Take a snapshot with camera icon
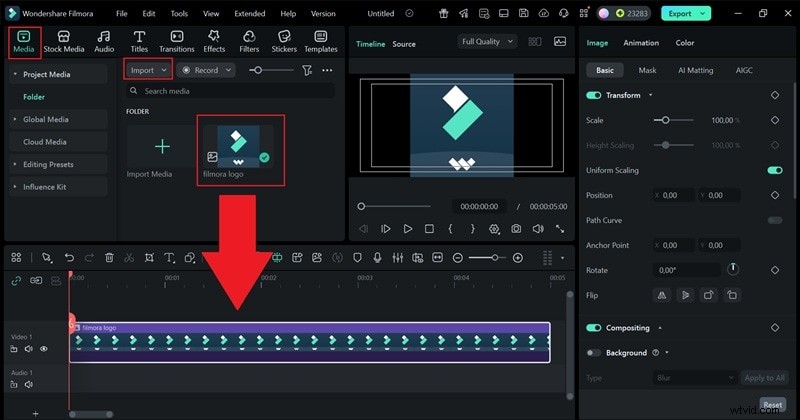800x420 pixels. point(516,229)
